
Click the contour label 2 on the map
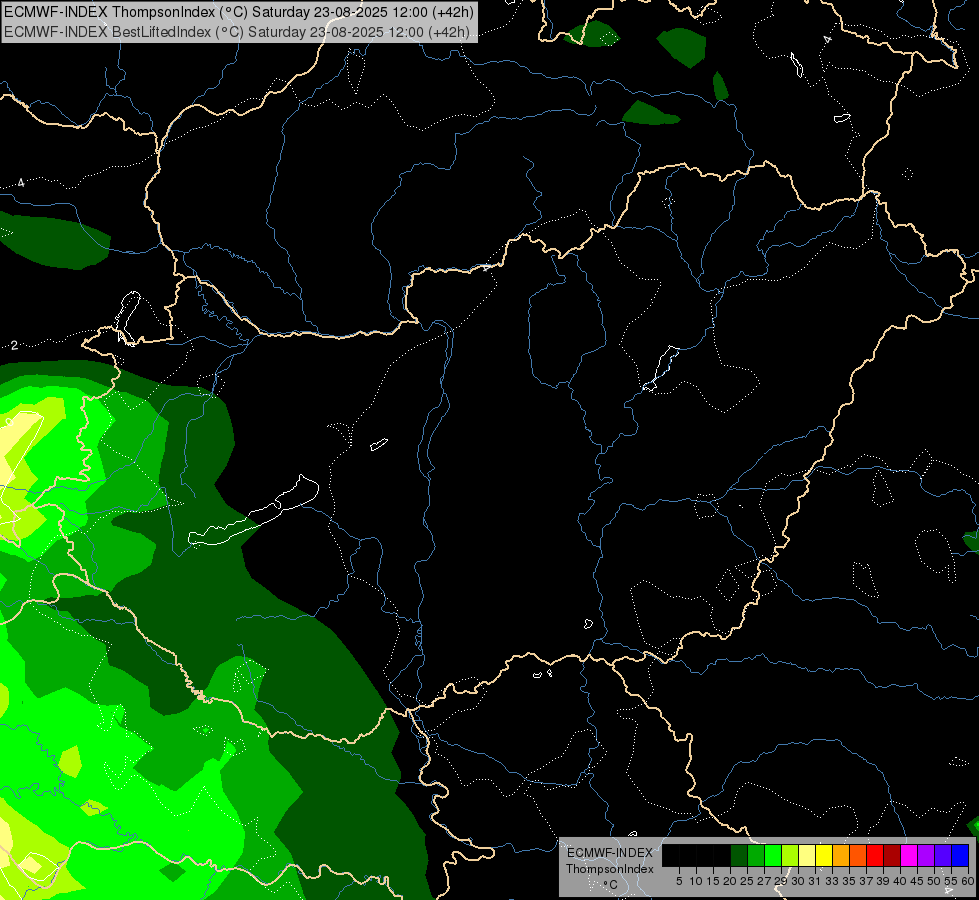pyautogui.click(x=14, y=345)
